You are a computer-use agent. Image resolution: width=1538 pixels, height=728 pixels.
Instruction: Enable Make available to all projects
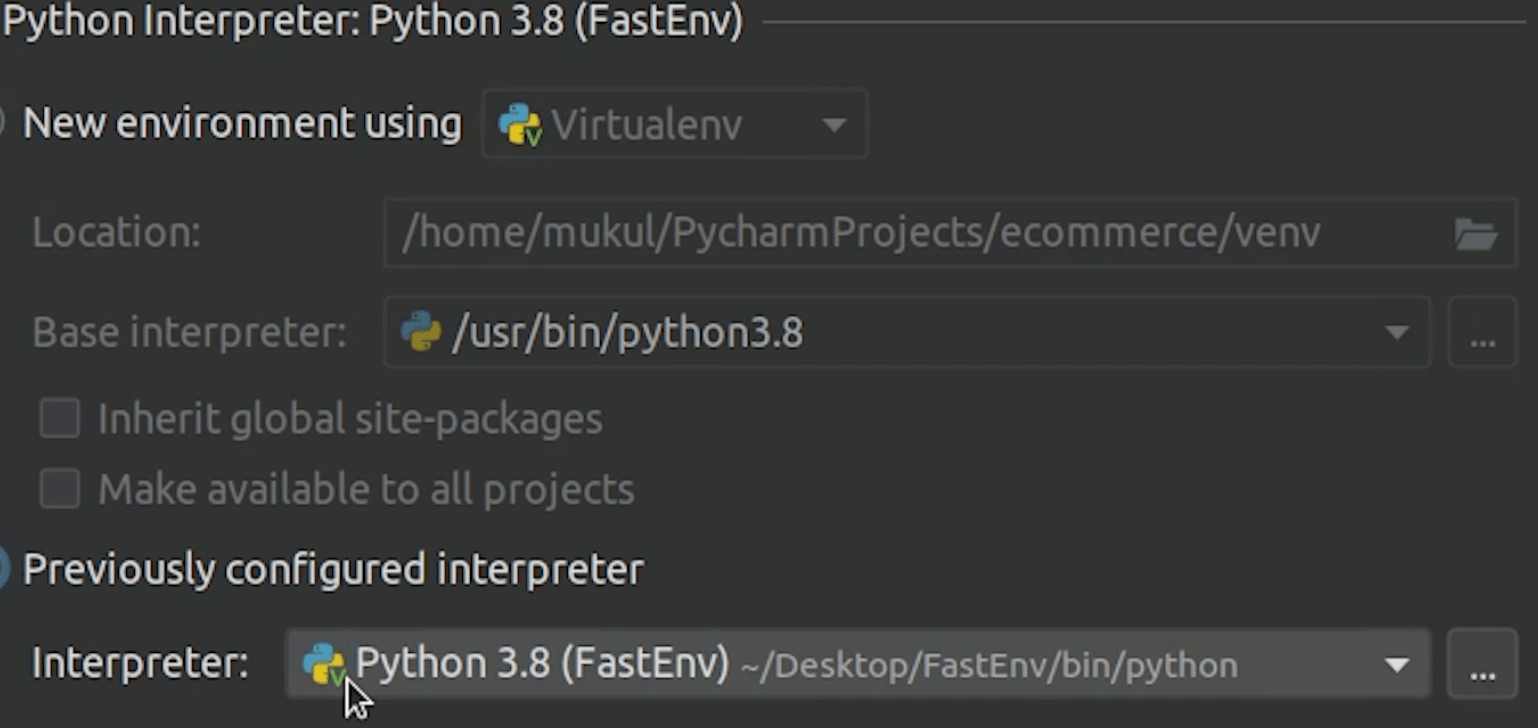point(60,490)
